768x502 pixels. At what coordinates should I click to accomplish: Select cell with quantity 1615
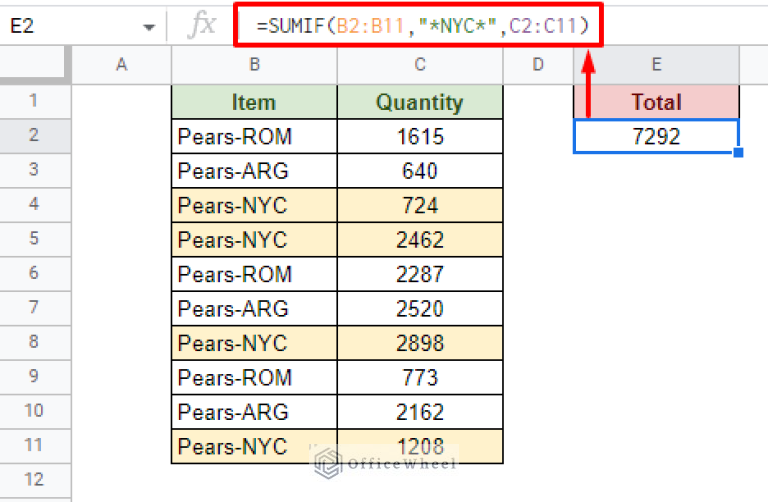(420, 136)
